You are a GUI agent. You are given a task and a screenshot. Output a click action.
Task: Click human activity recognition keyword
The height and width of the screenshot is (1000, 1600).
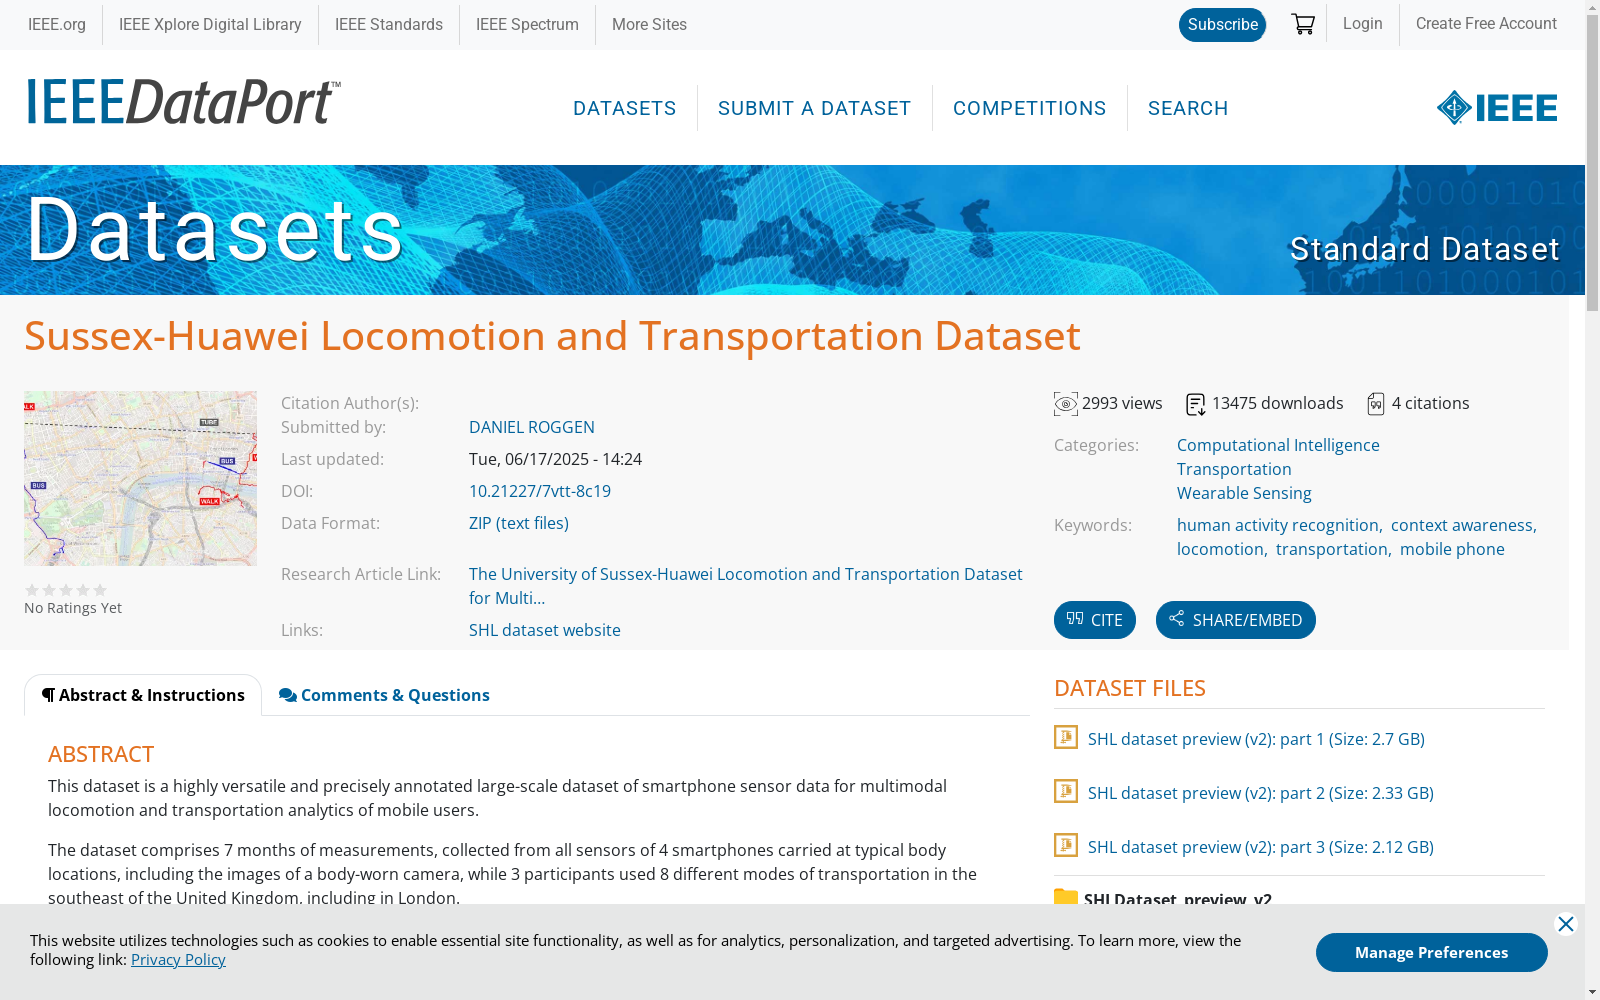point(1278,525)
